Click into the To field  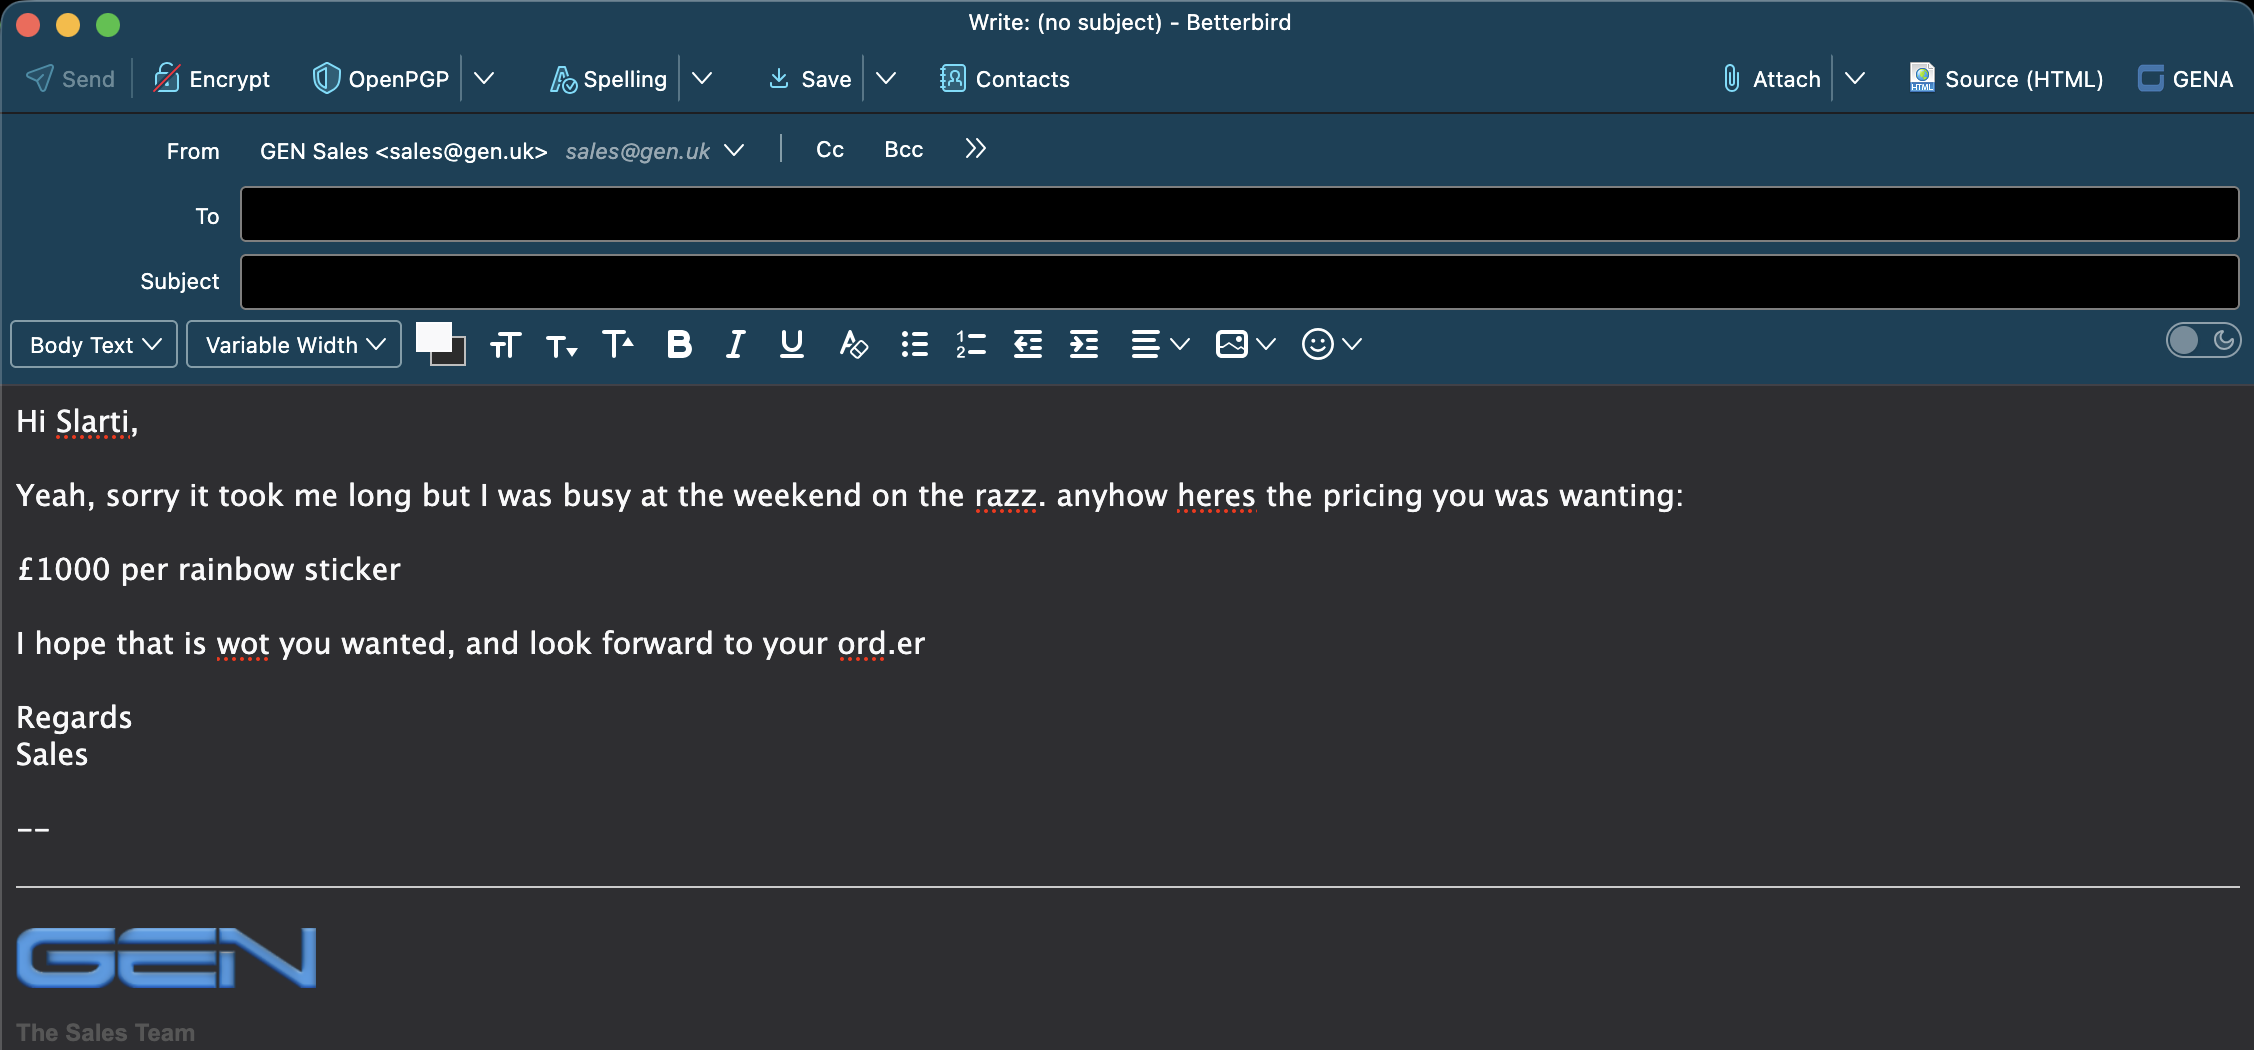1239,214
